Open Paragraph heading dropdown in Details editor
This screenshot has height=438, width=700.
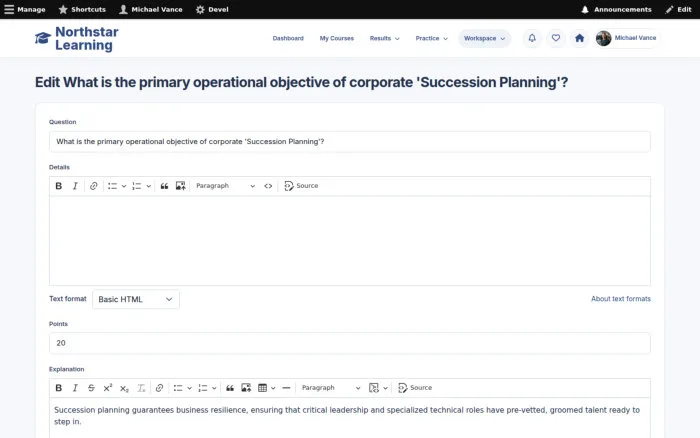tap(225, 186)
